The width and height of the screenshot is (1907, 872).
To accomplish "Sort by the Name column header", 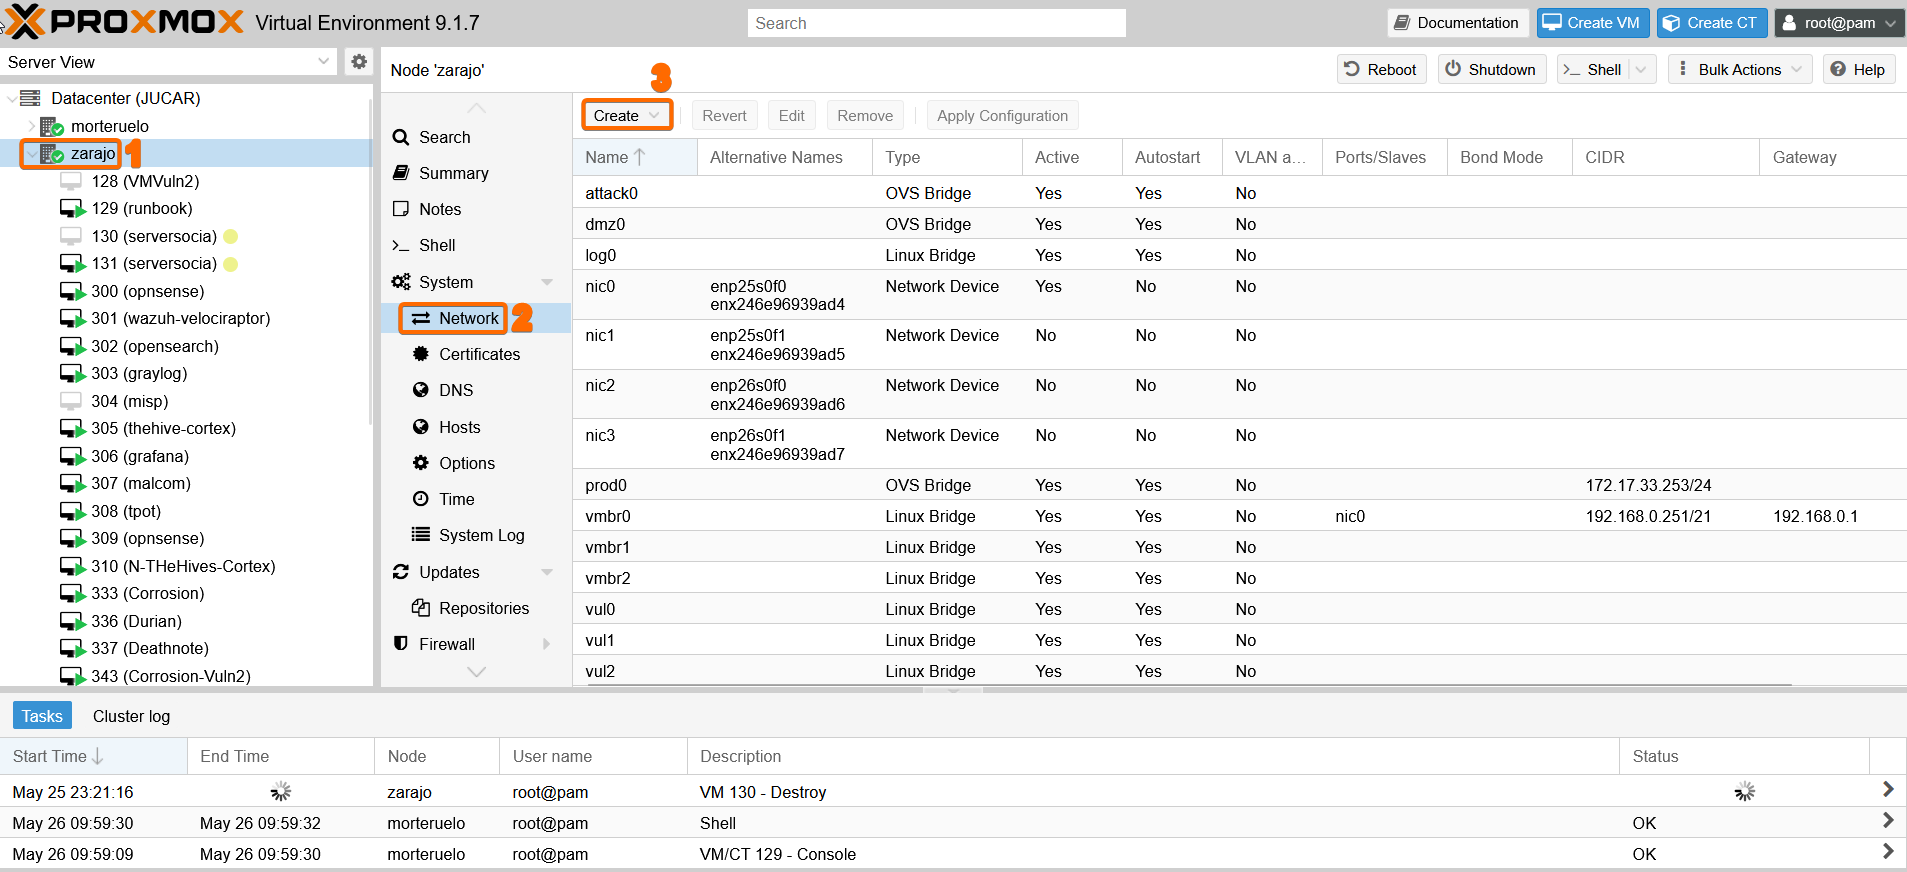I will (634, 157).
